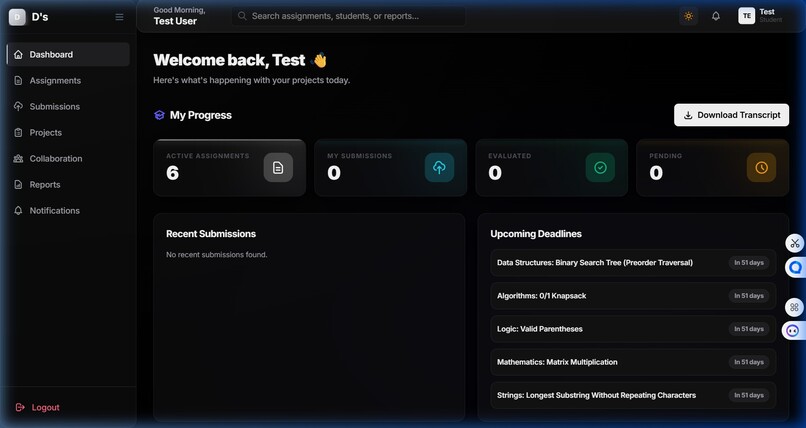Click the 'In 51 days' badge for Knapsack
The width and height of the screenshot is (806, 428).
(748, 296)
